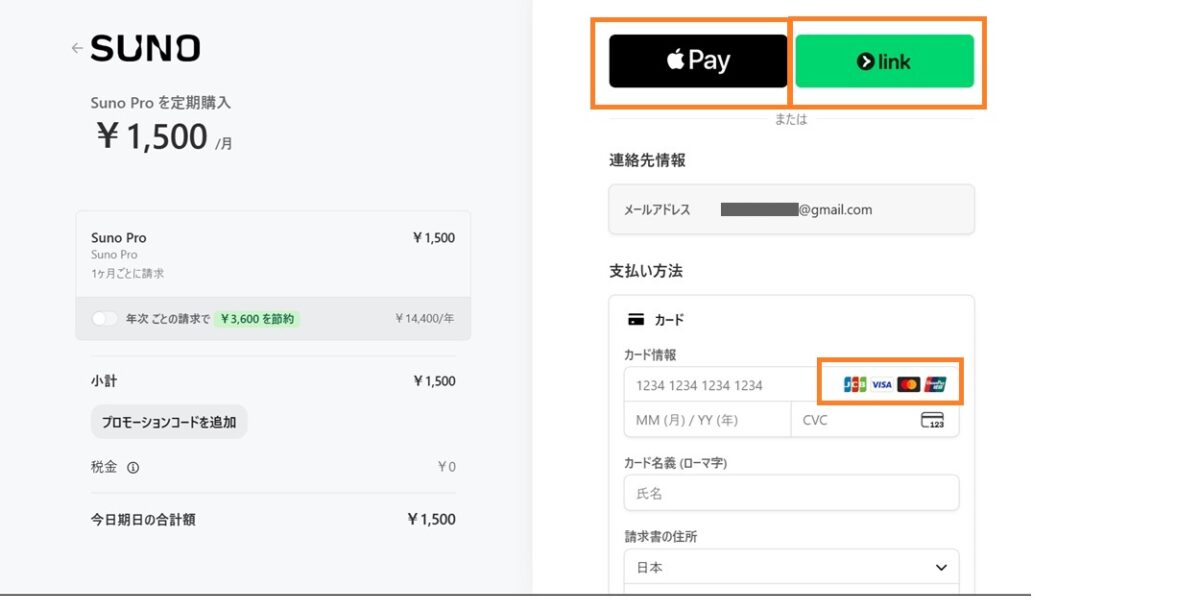Click the UnionPay card logo
Screen dimensions: 1200x610
click(x=935, y=384)
